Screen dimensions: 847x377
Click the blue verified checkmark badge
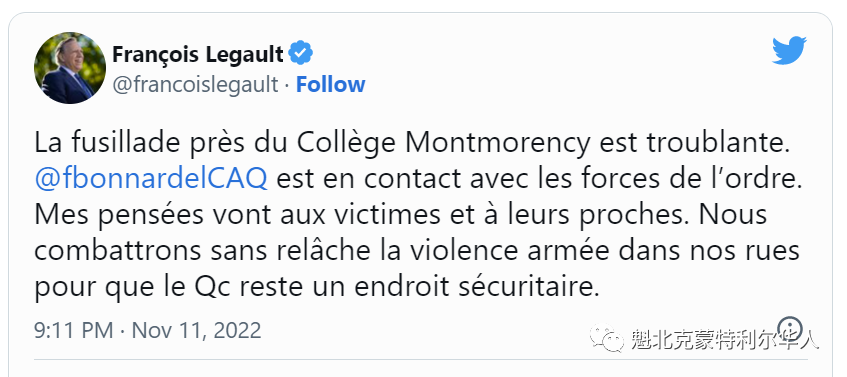tap(300, 53)
